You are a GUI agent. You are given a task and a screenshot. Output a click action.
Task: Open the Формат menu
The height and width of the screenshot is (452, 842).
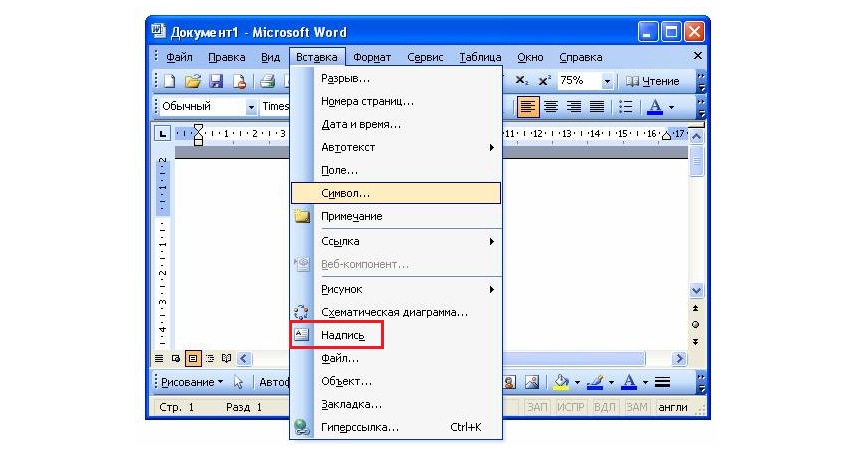(x=372, y=57)
